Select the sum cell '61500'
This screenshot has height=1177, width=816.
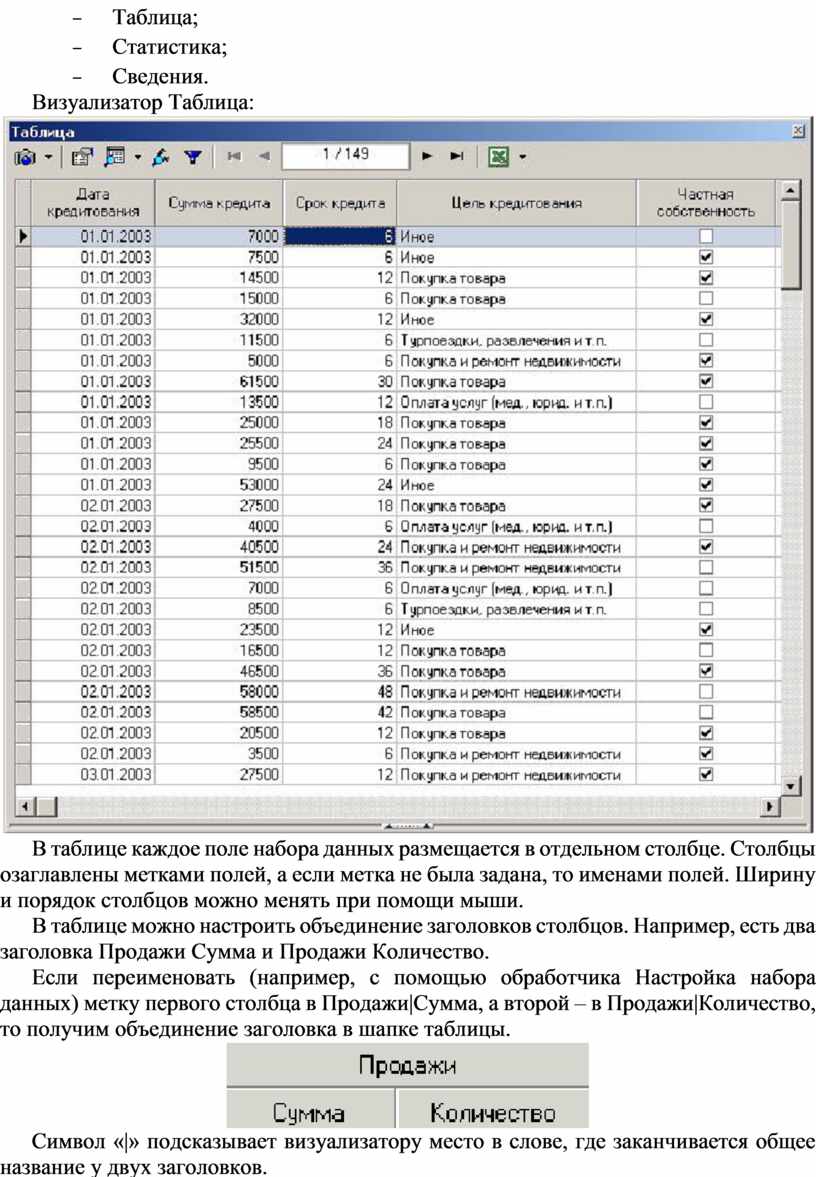click(219, 381)
